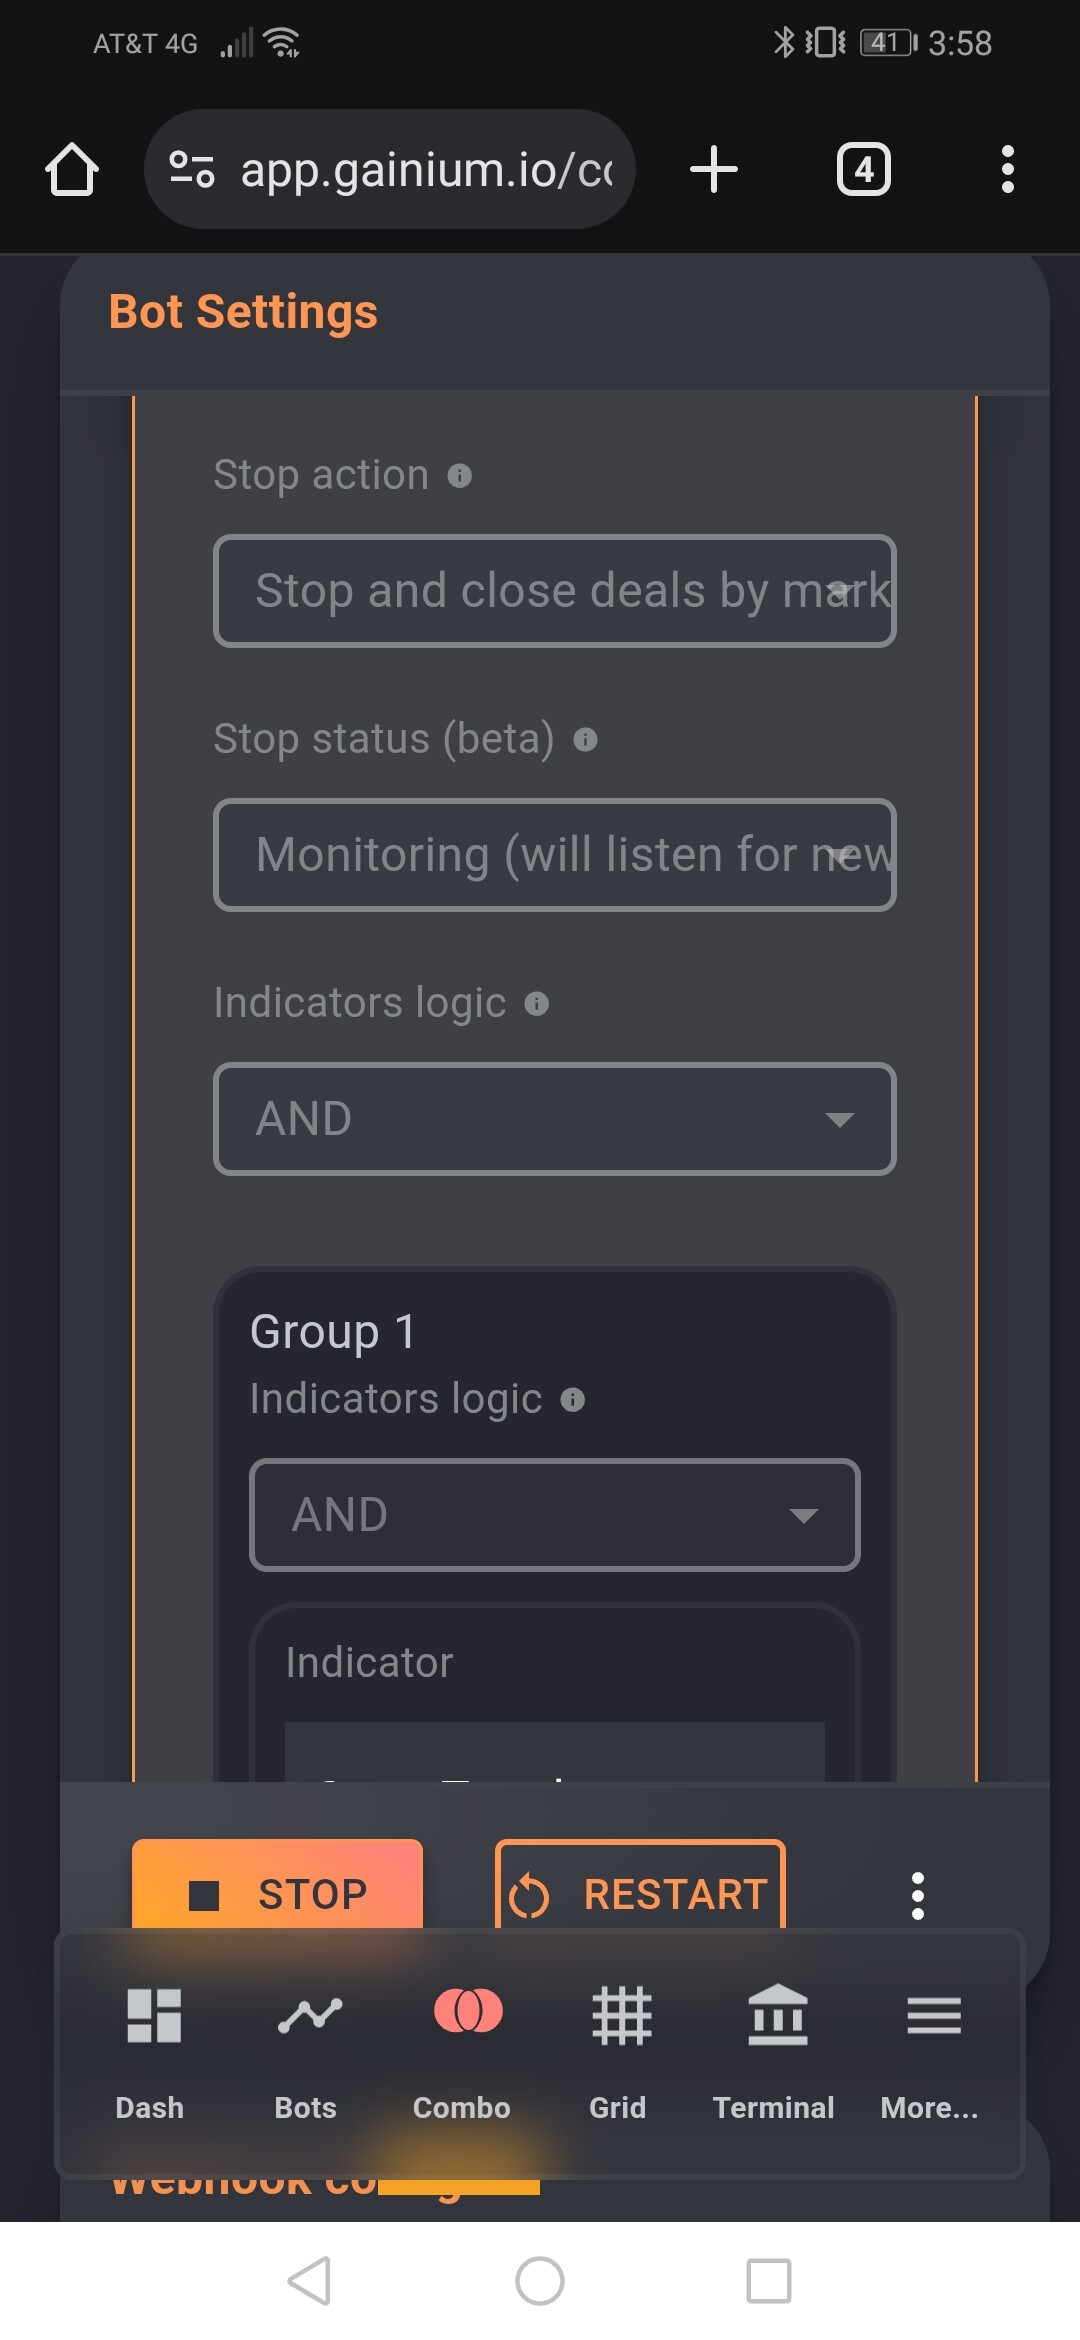Screen dimensions: 1080x2340
Task: Tap the Android back button
Action: coord(309,2281)
